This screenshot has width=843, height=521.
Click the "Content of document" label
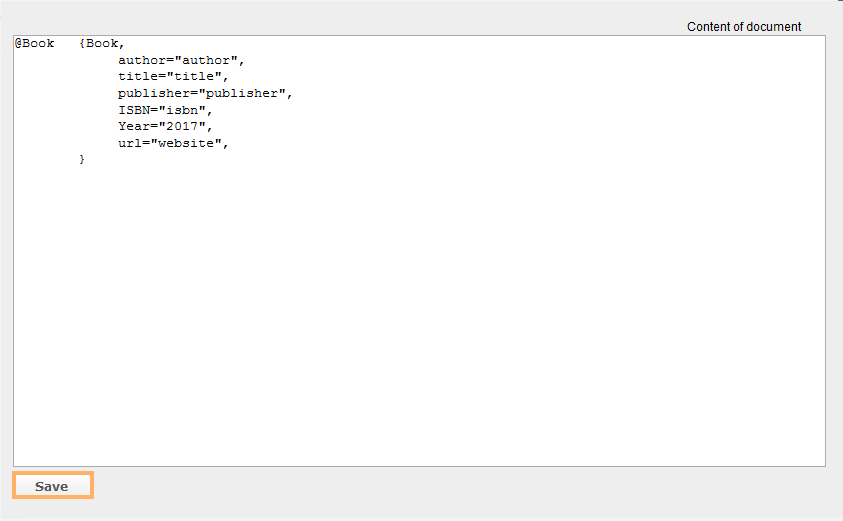(744, 27)
